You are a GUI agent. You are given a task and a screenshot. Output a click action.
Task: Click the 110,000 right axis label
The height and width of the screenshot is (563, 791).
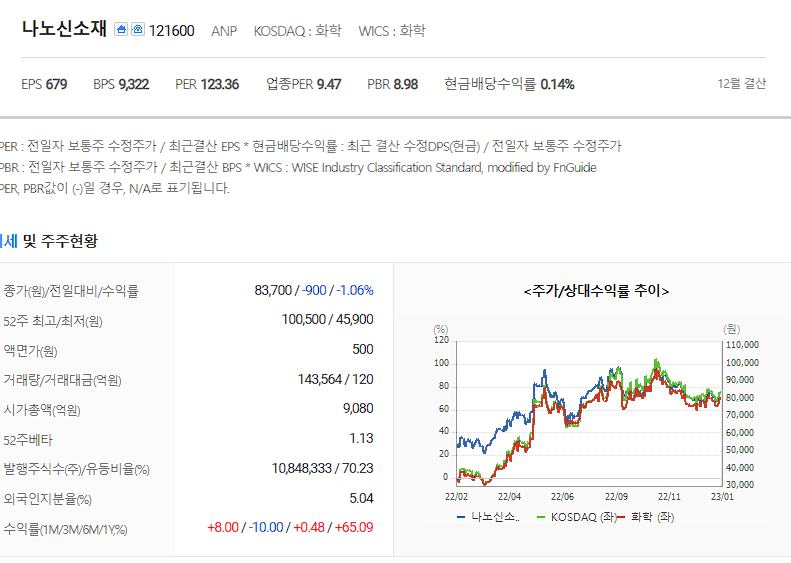click(742, 345)
